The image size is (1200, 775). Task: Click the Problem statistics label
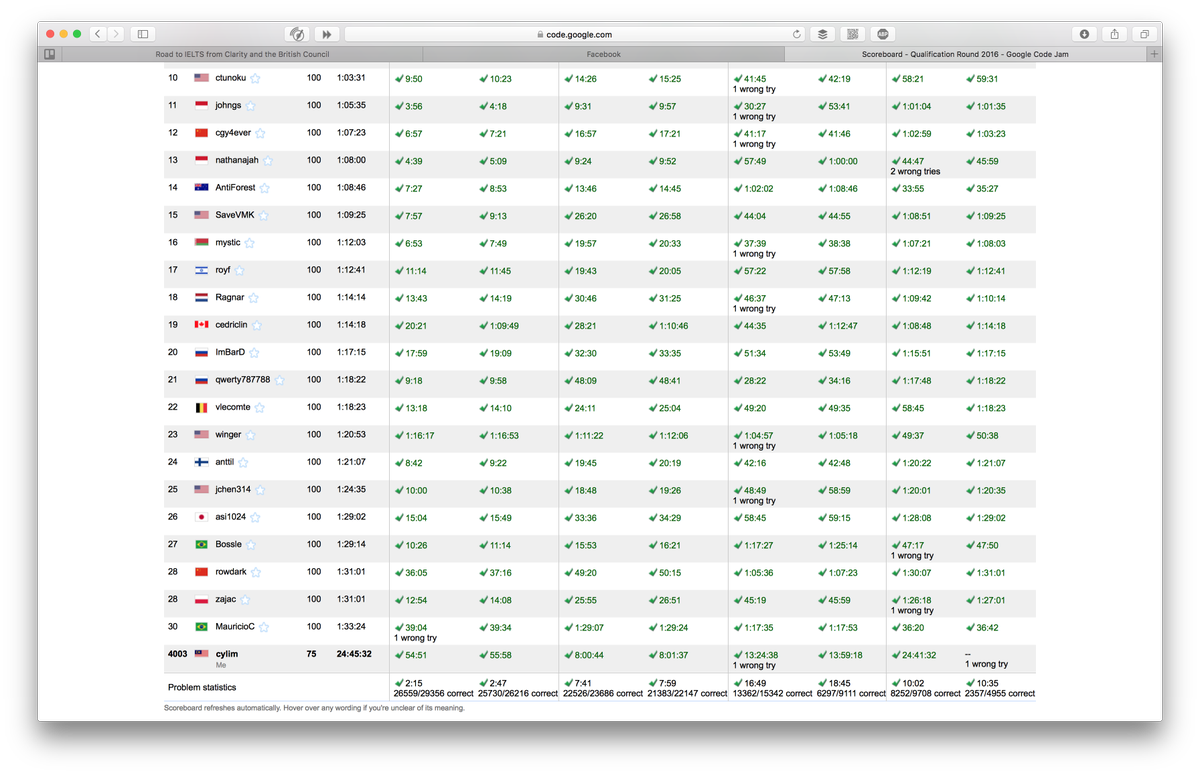coord(201,687)
